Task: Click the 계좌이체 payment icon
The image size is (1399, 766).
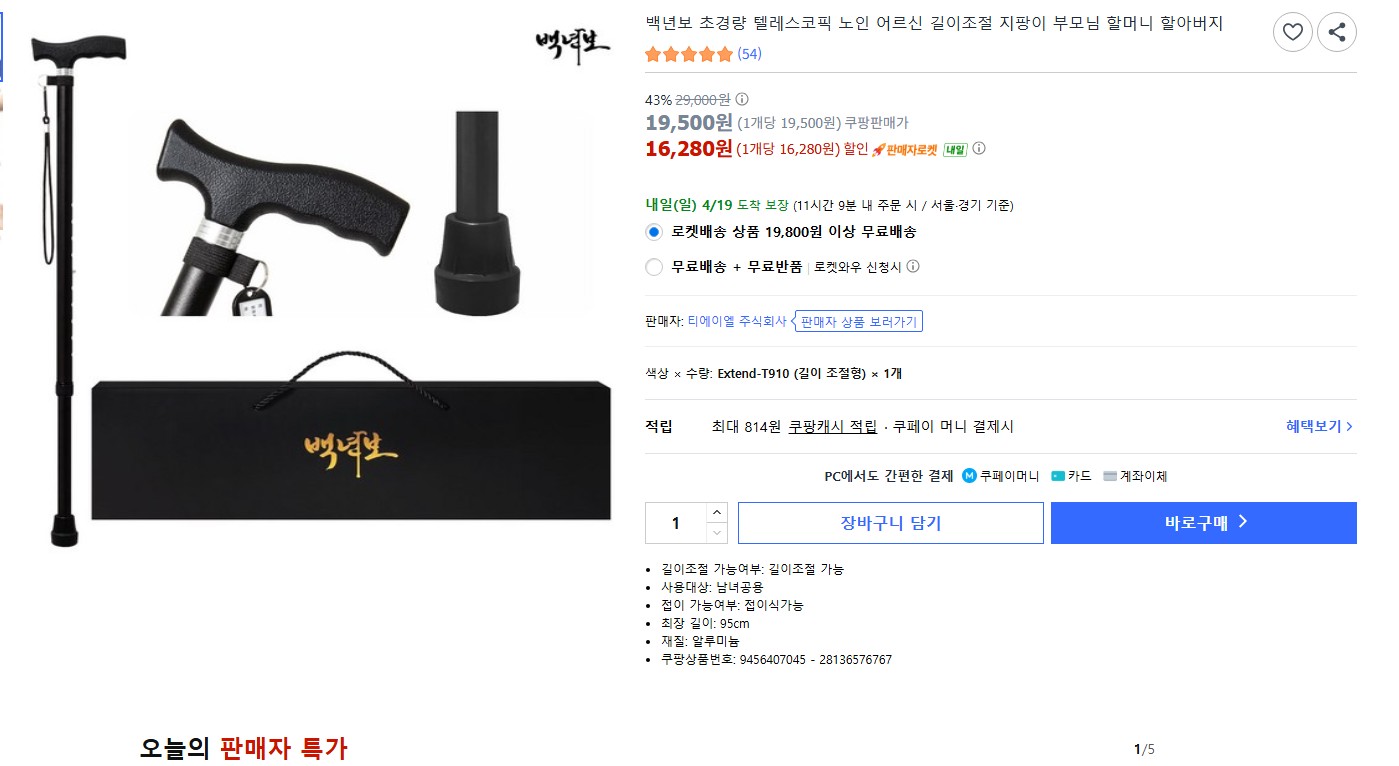Action: [x=1109, y=476]
